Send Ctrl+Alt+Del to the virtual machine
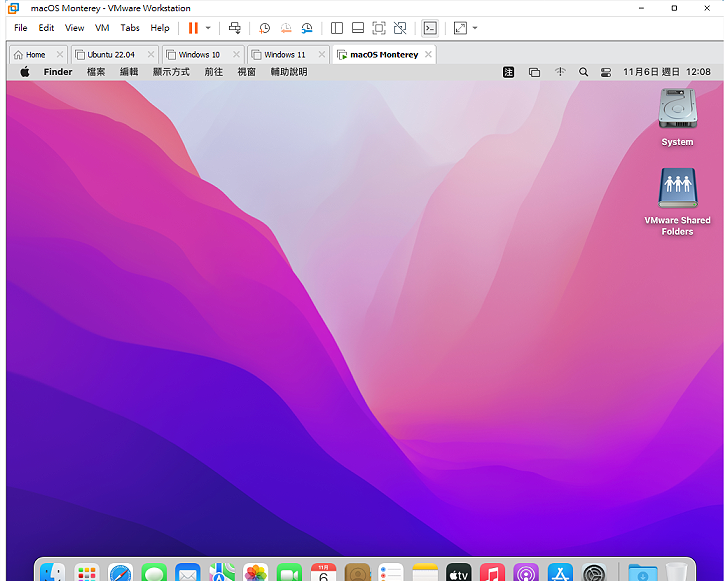This screenshot has height=581, width=724. pyautogui.click(x=235, y=28)
